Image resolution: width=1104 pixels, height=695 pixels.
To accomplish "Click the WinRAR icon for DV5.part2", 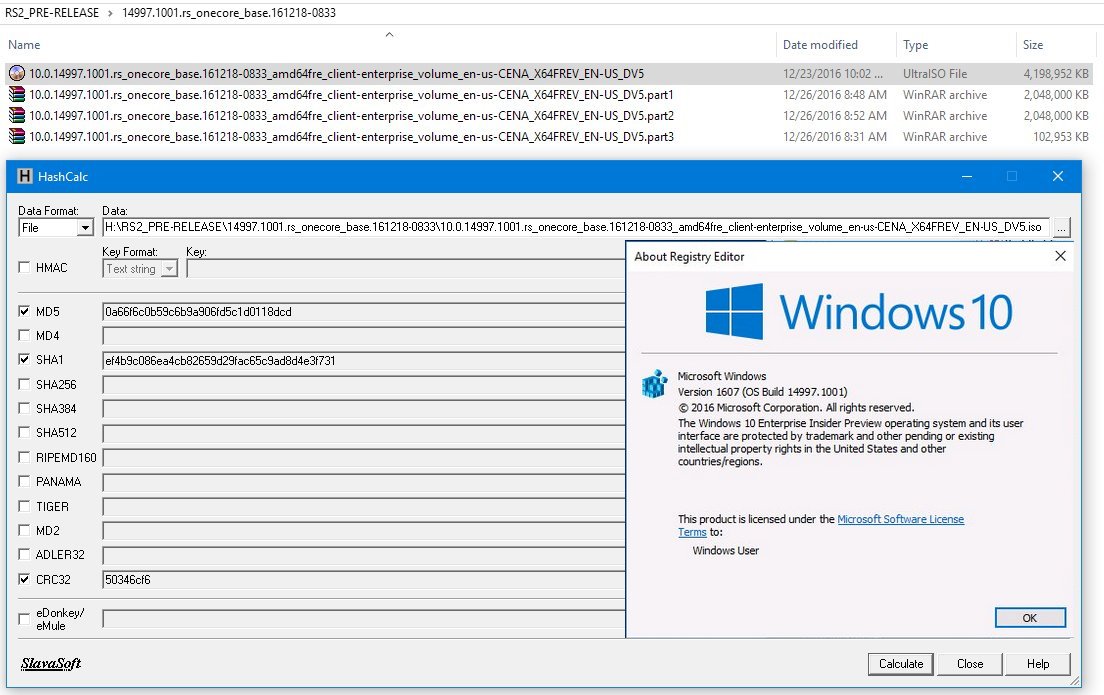I will pyautogui.click(x=17, y=115).
